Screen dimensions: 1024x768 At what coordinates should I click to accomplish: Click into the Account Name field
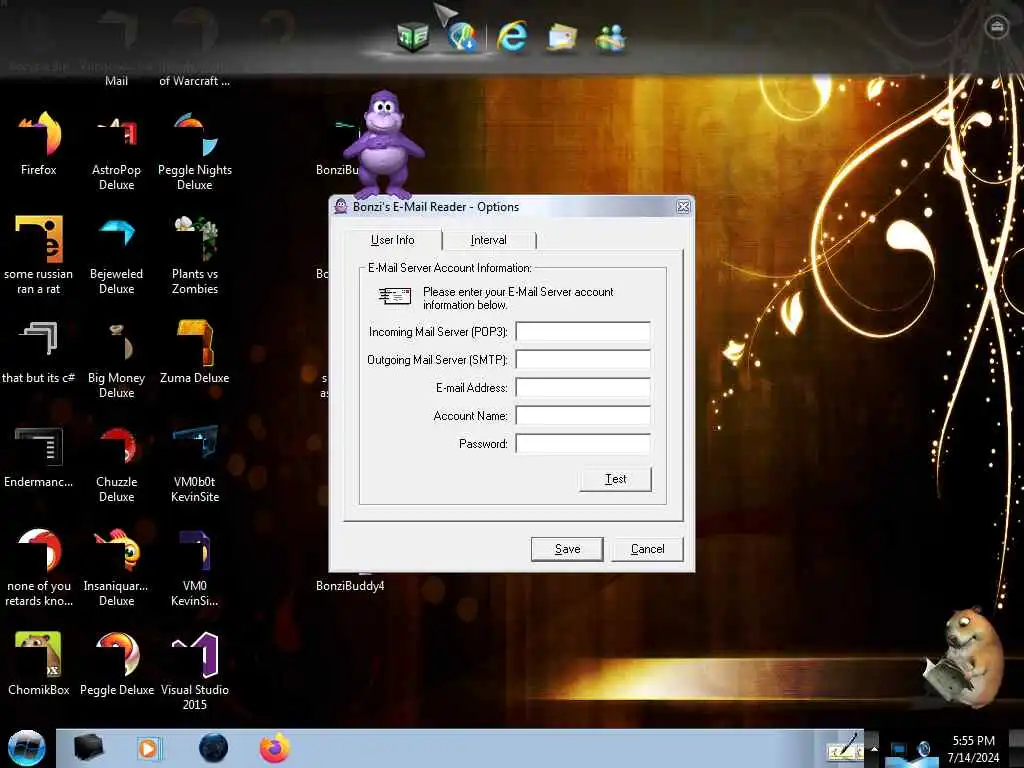(x=583, y=416)
